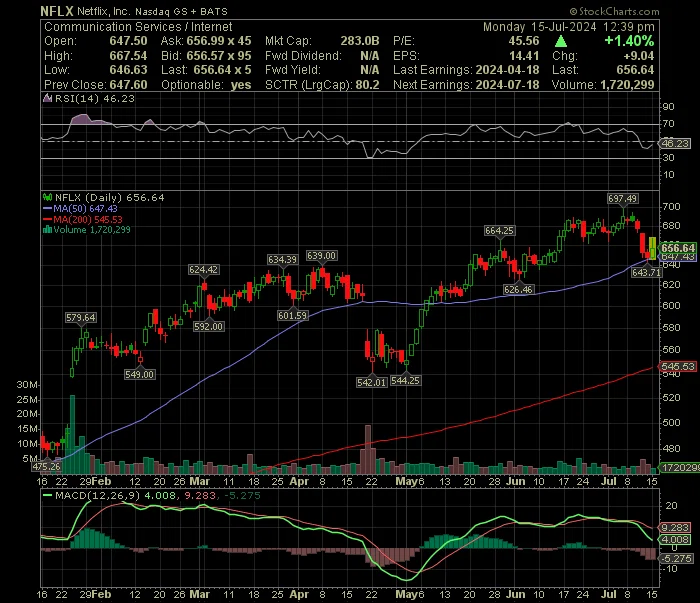Viewport: 700px width, 603px height.
Task: Click the 624.42 peak price label
Action: pos(203,270)
